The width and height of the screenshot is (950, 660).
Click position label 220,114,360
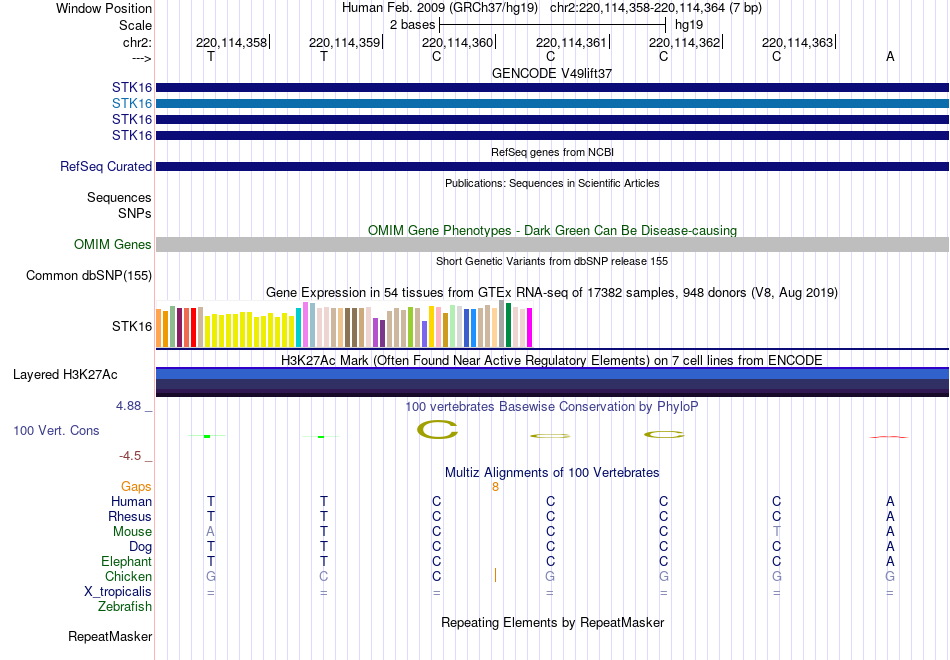[457, 42]
